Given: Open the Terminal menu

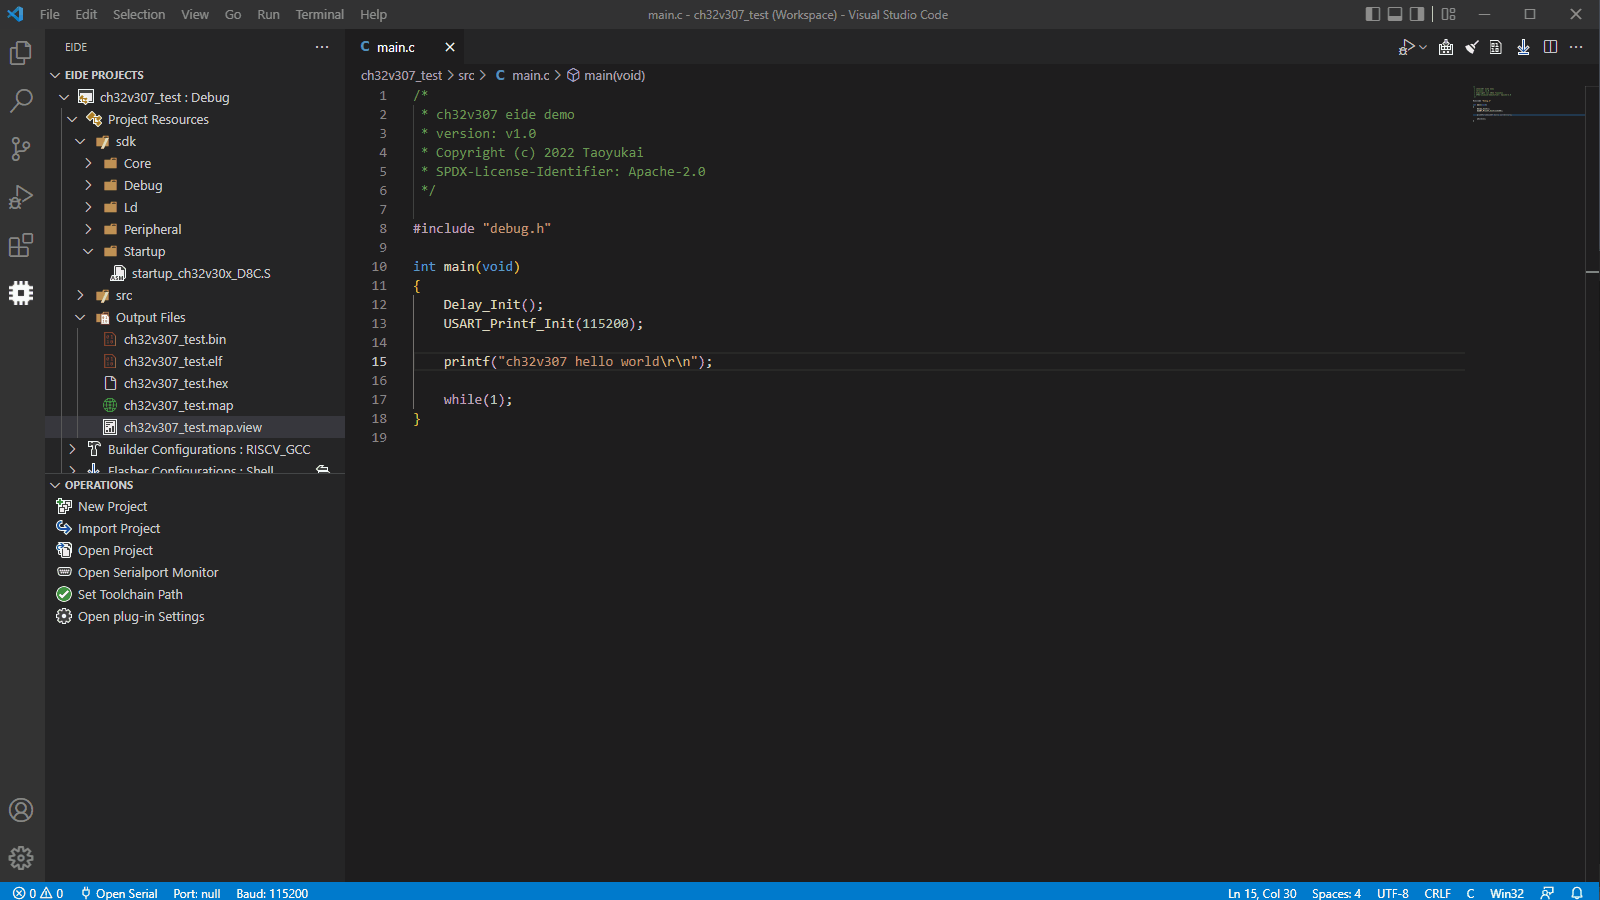Looking at the screenshot, I should point(320,14).
